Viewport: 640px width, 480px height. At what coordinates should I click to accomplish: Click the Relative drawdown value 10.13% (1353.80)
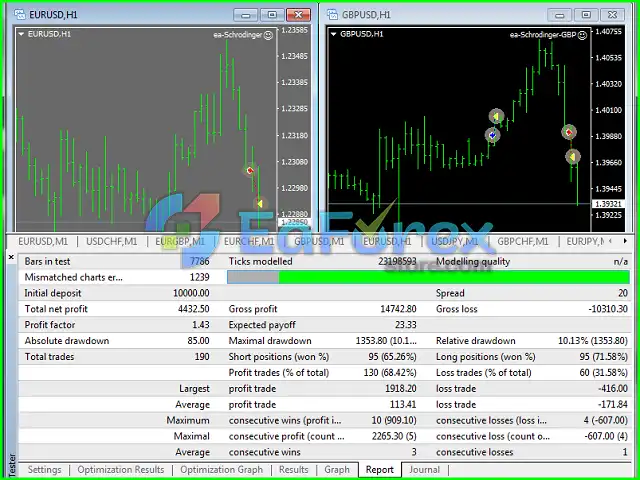tap(593, 341)
